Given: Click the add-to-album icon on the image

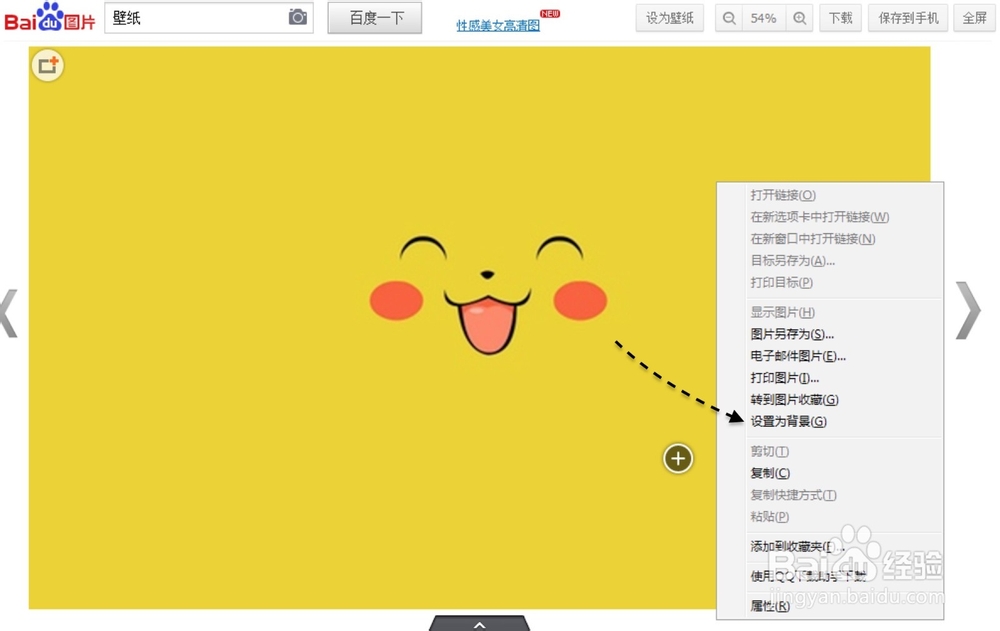Looking at the screenshot, I should pos(48,65).
